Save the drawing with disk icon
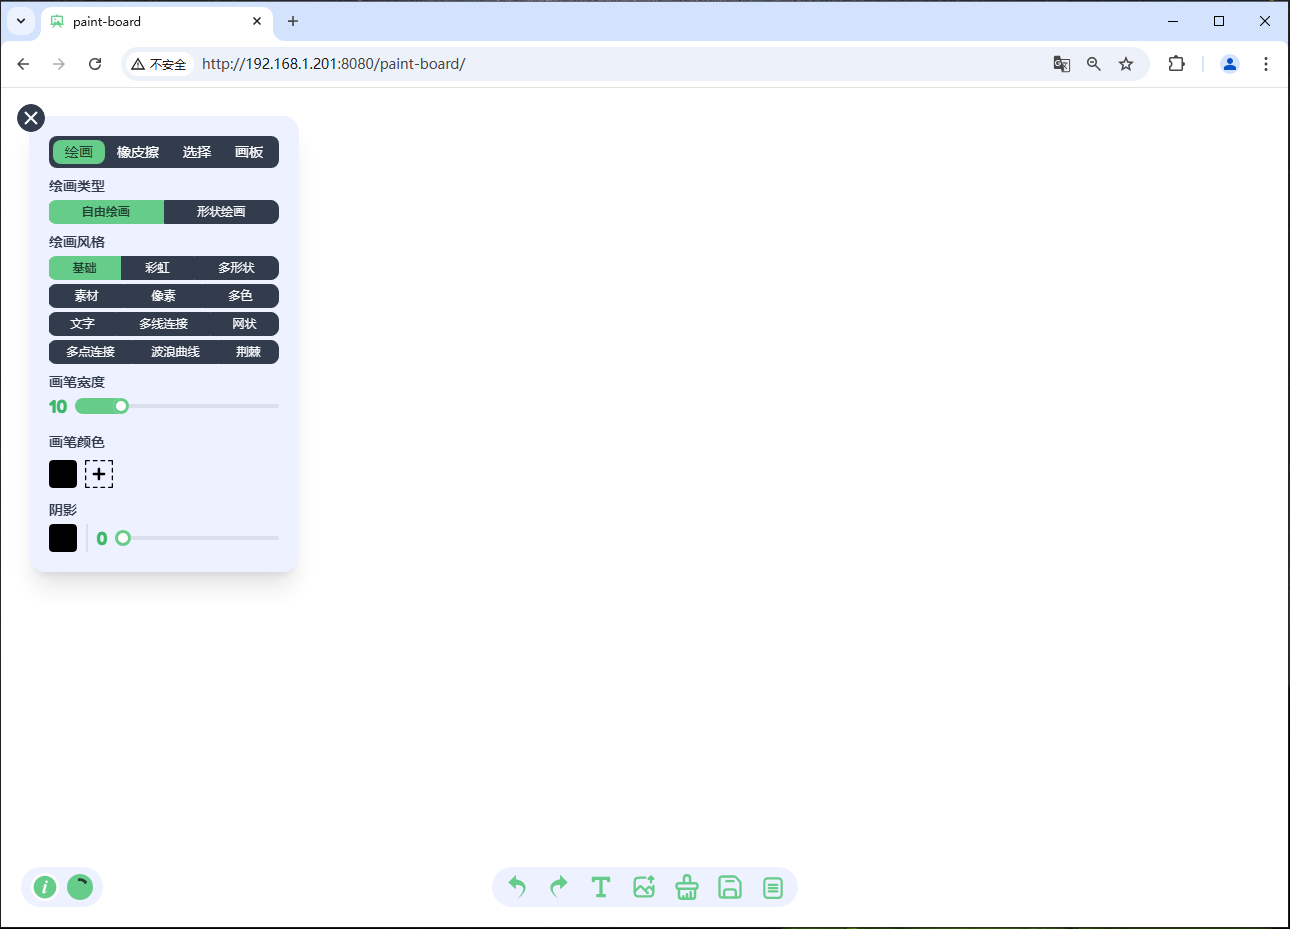1290x929 pixels. coord(730,887)
